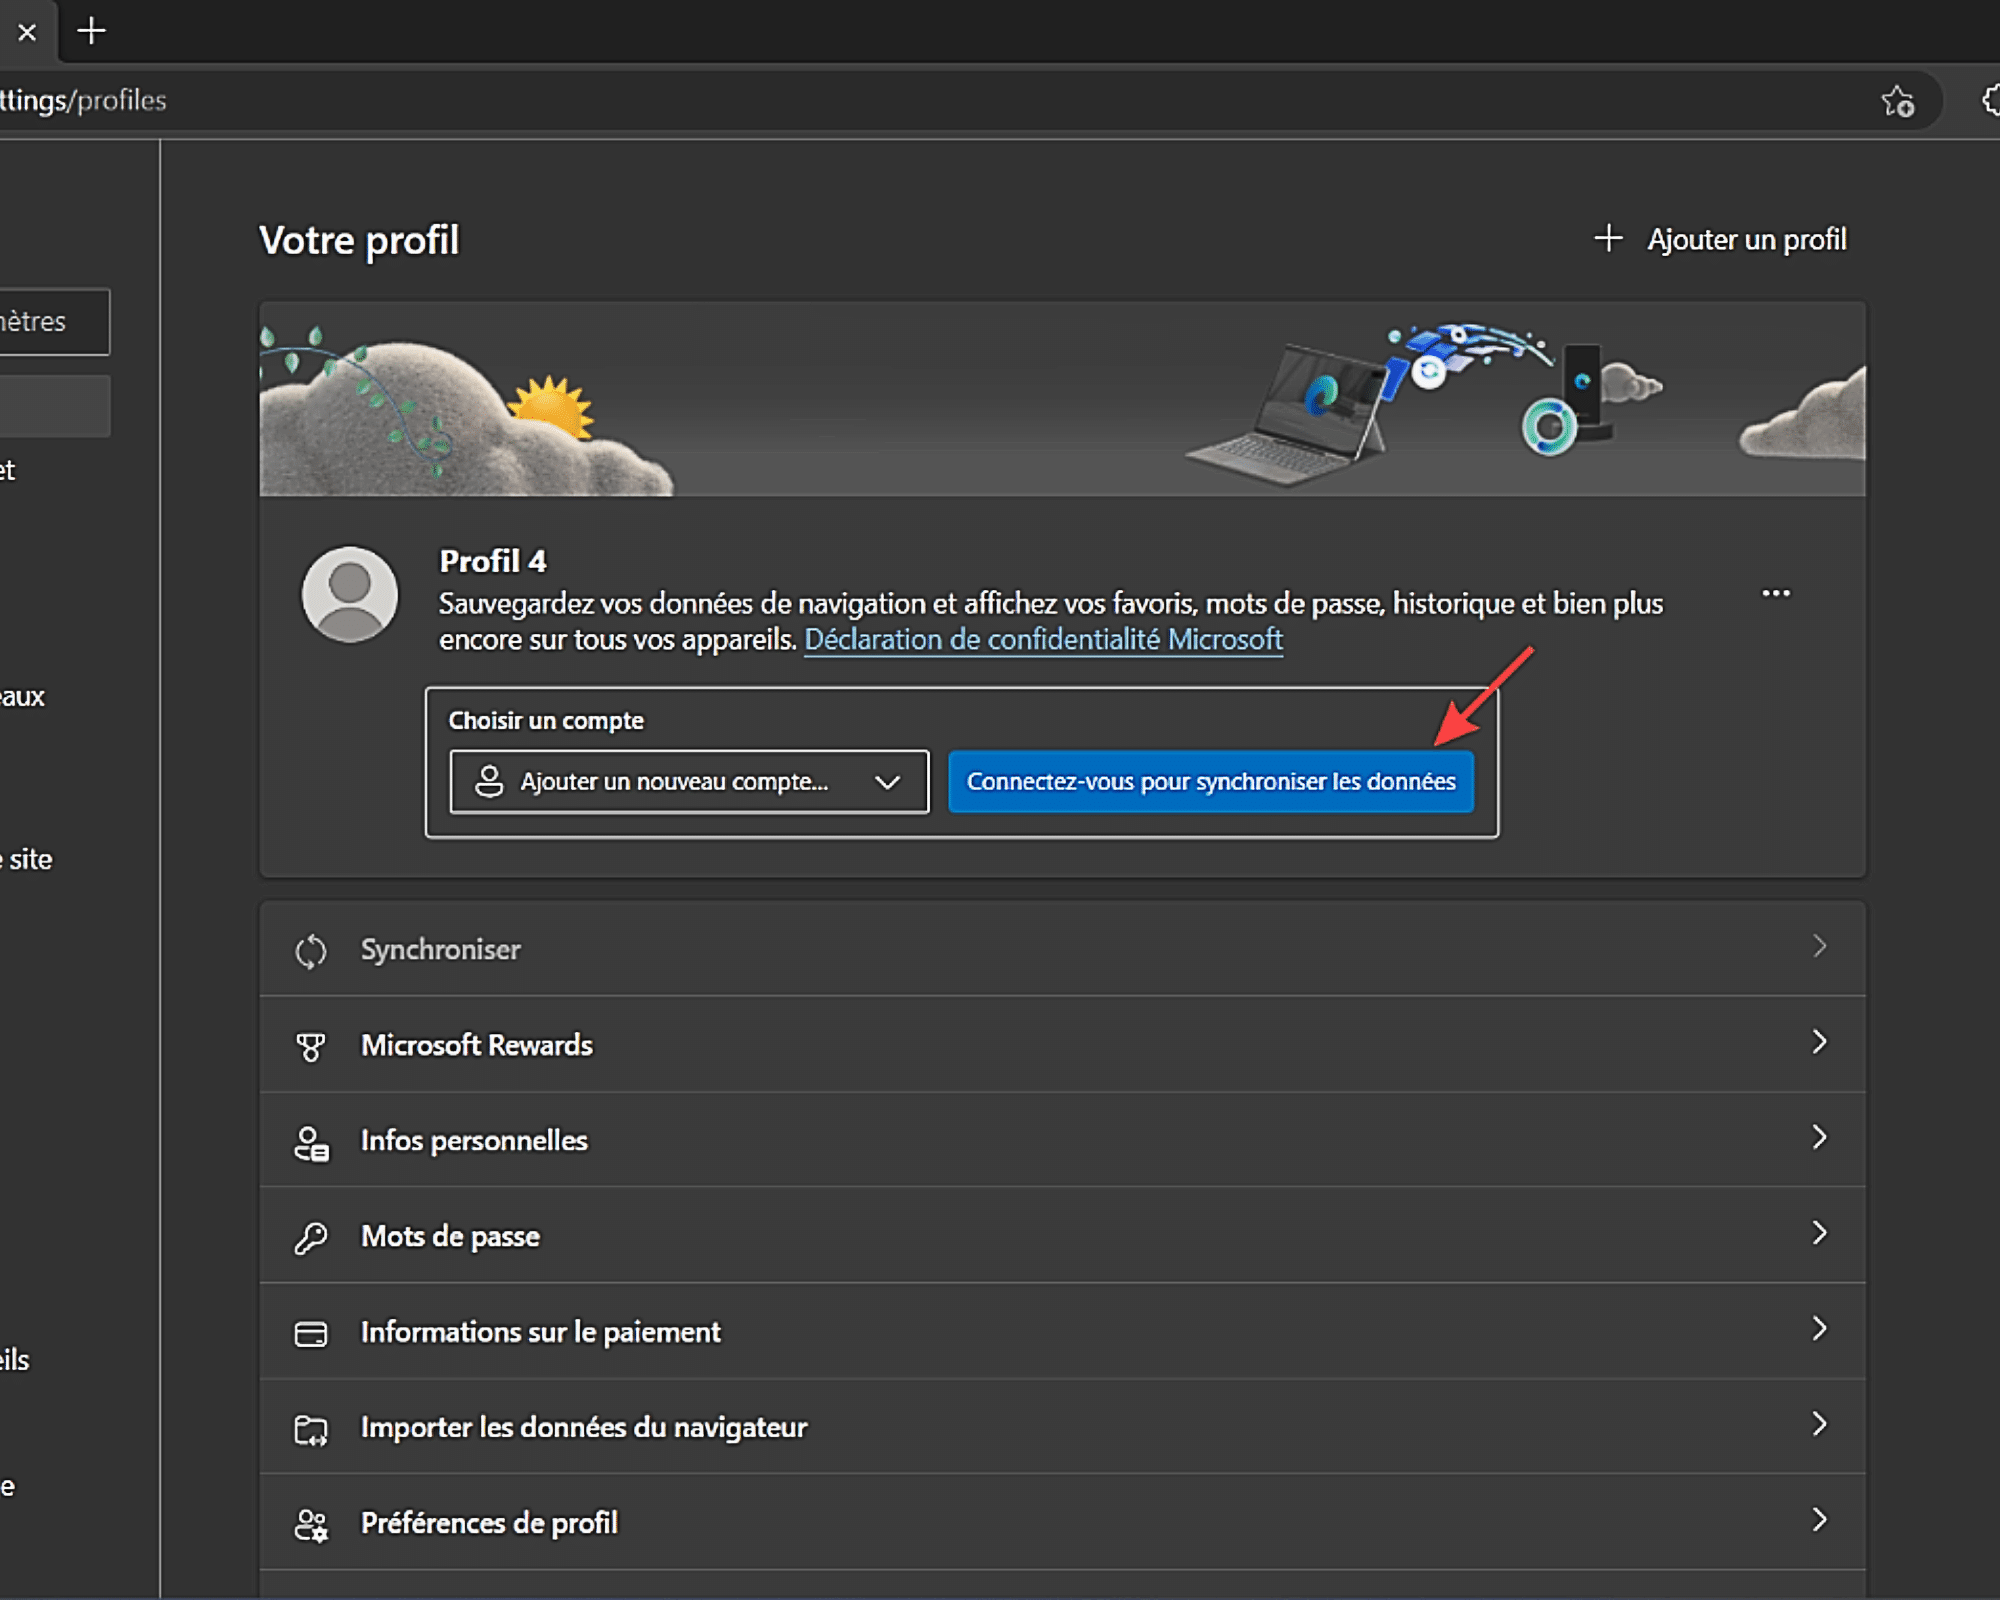Click the Préférences de profil people-gear icon
This screenshot has width=2000, height=1600.
311,1525
